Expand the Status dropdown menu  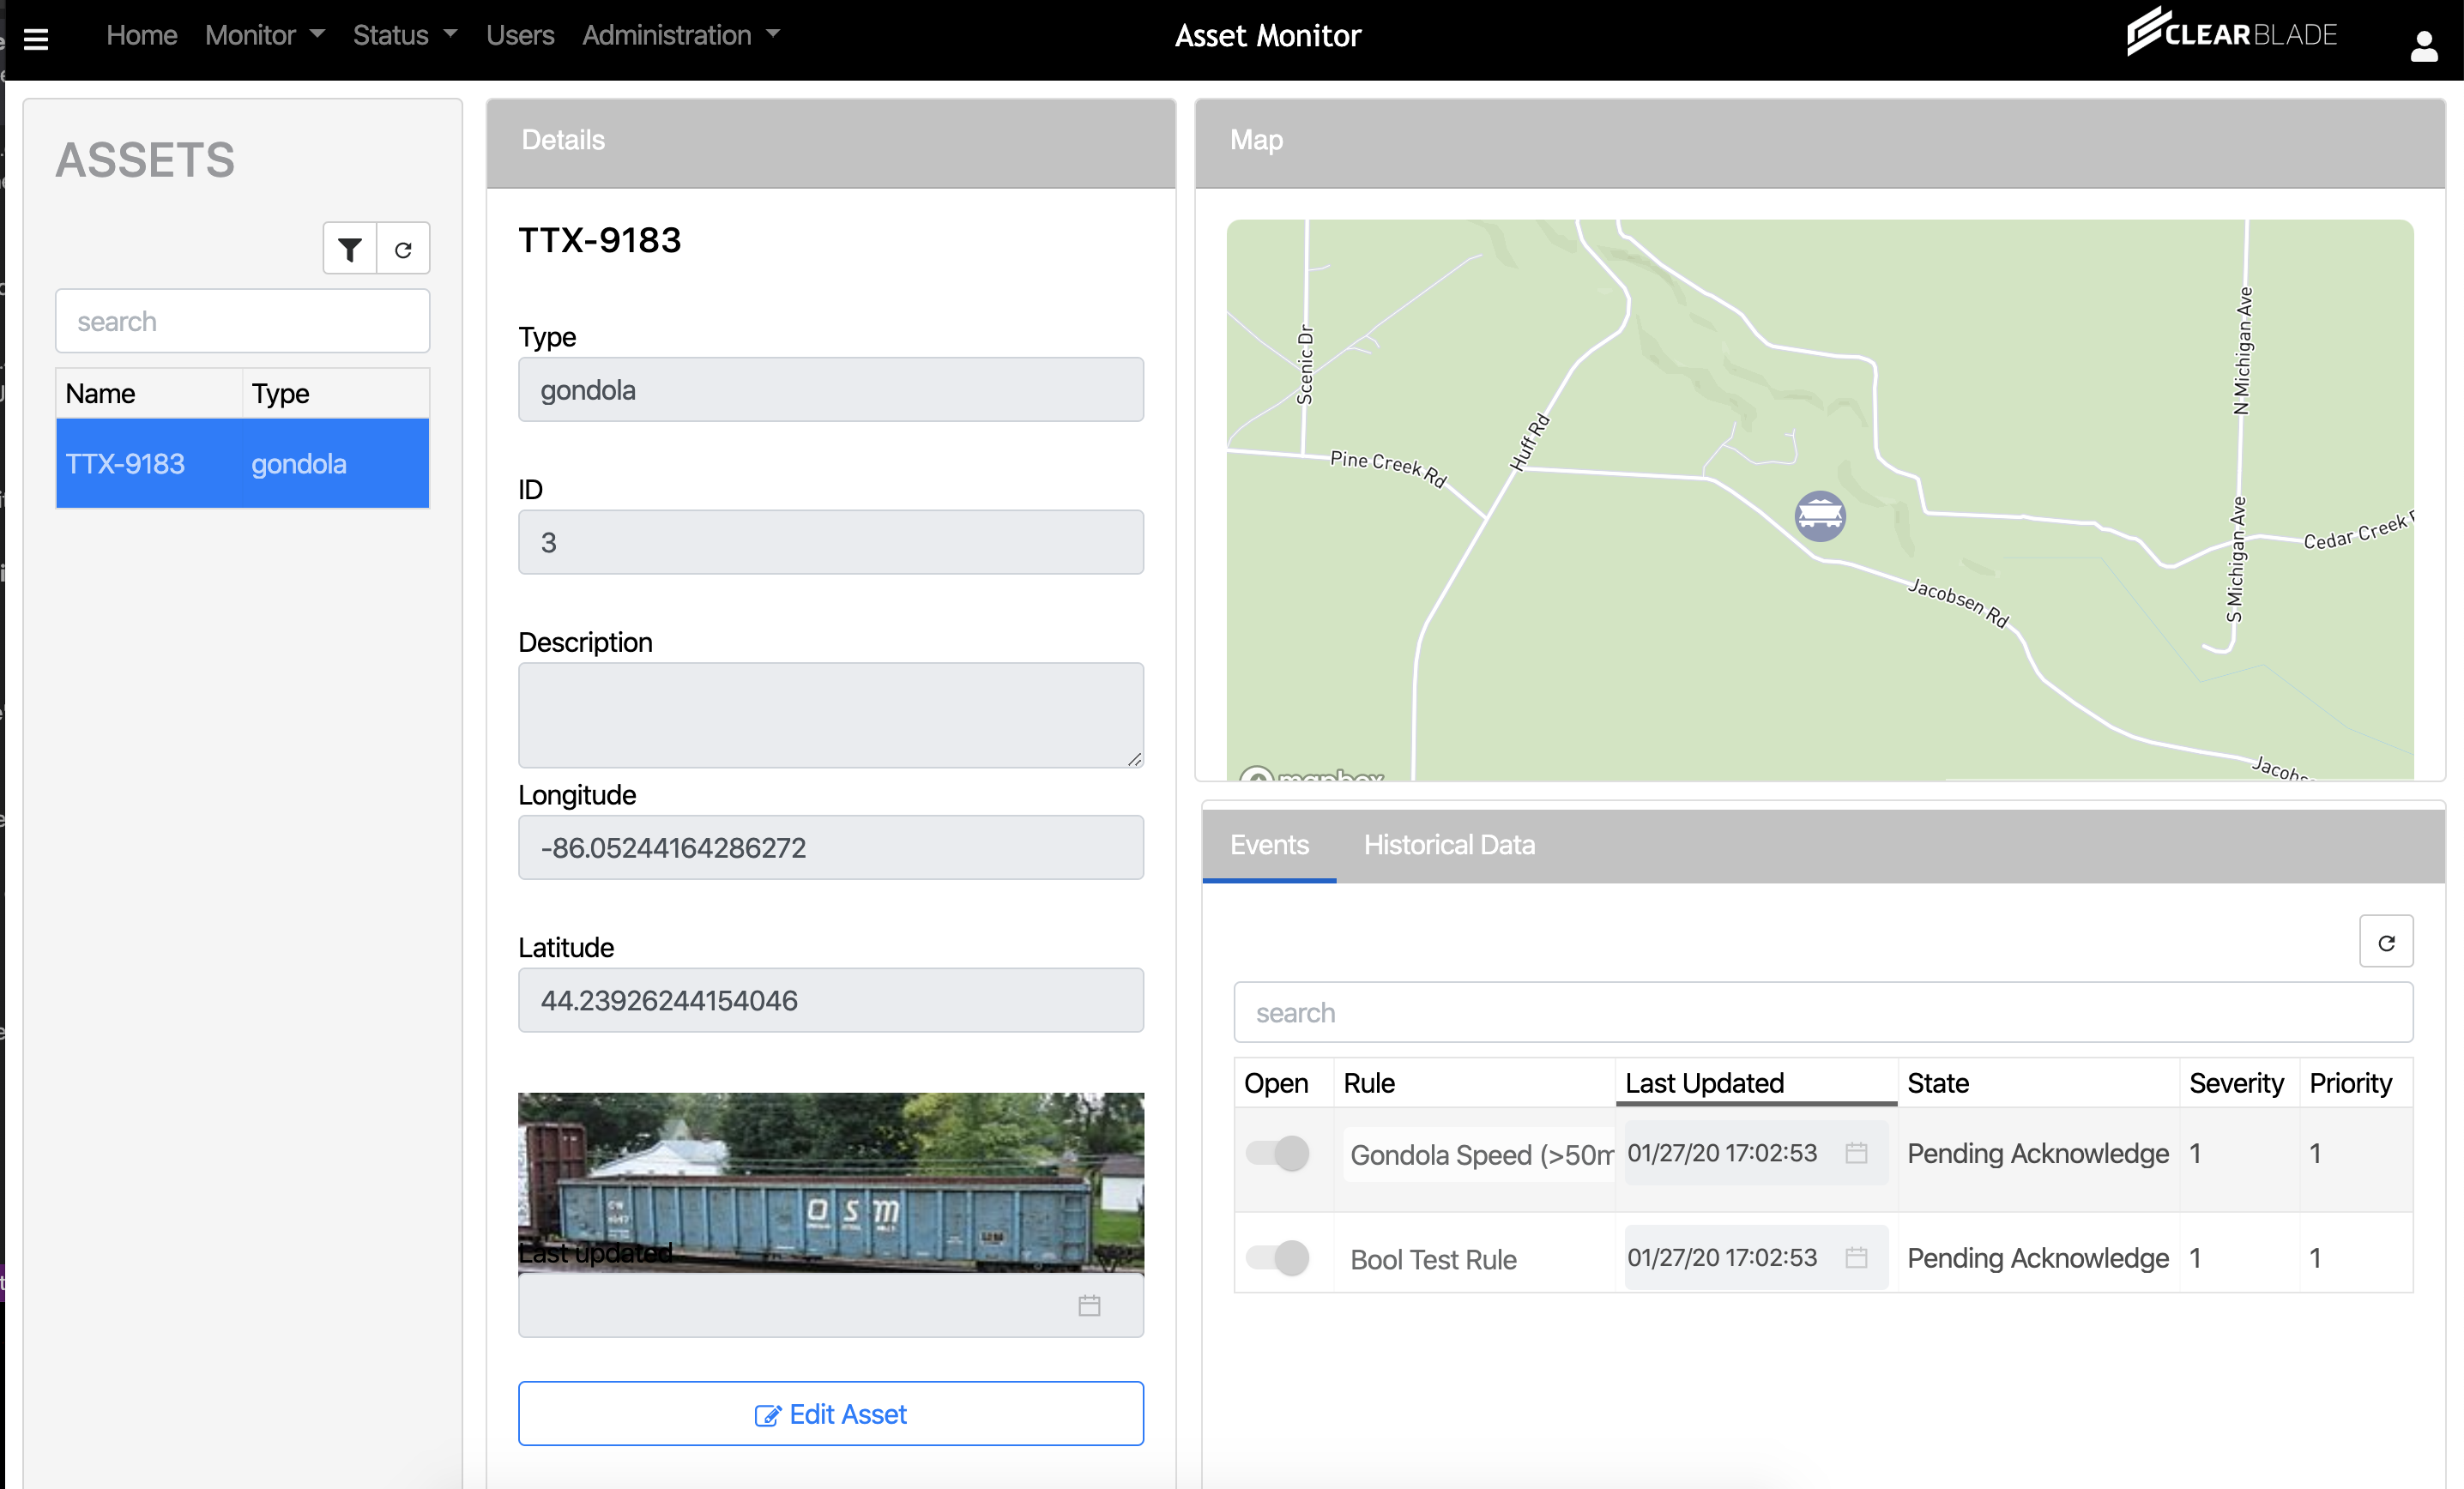point(405,35)
